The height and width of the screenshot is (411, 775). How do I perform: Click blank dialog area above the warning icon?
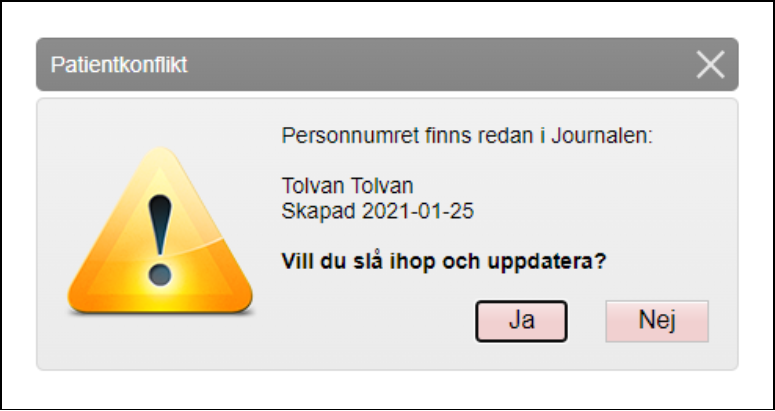click(x=159, y=118)
